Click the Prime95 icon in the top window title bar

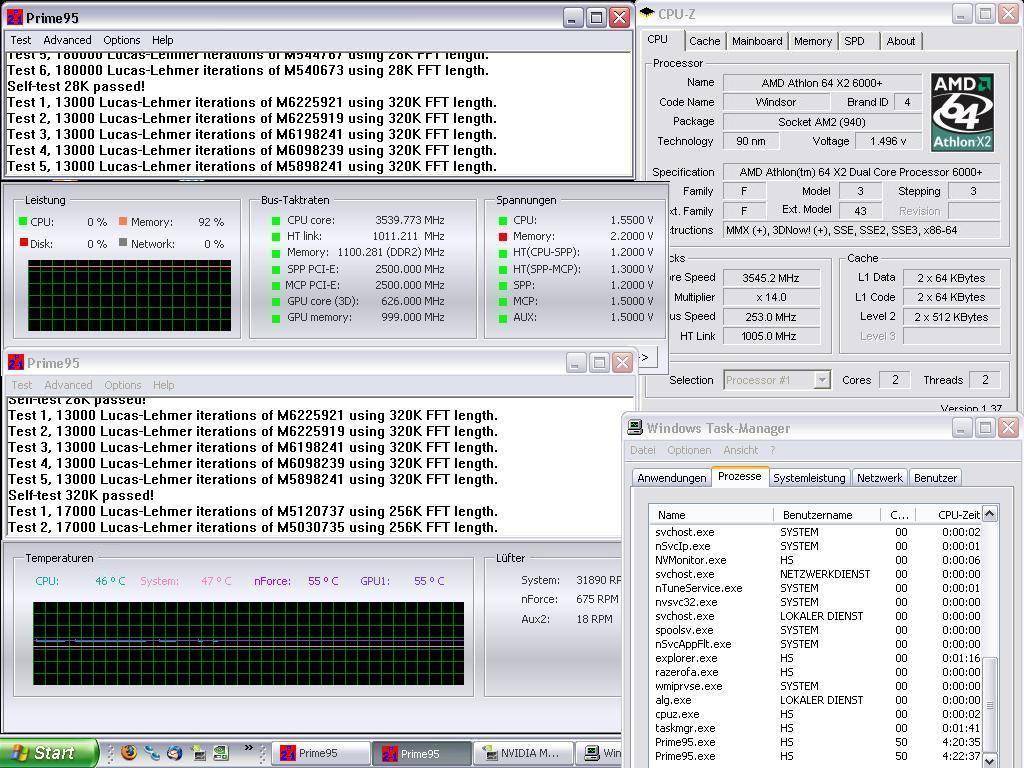(15, 17)
